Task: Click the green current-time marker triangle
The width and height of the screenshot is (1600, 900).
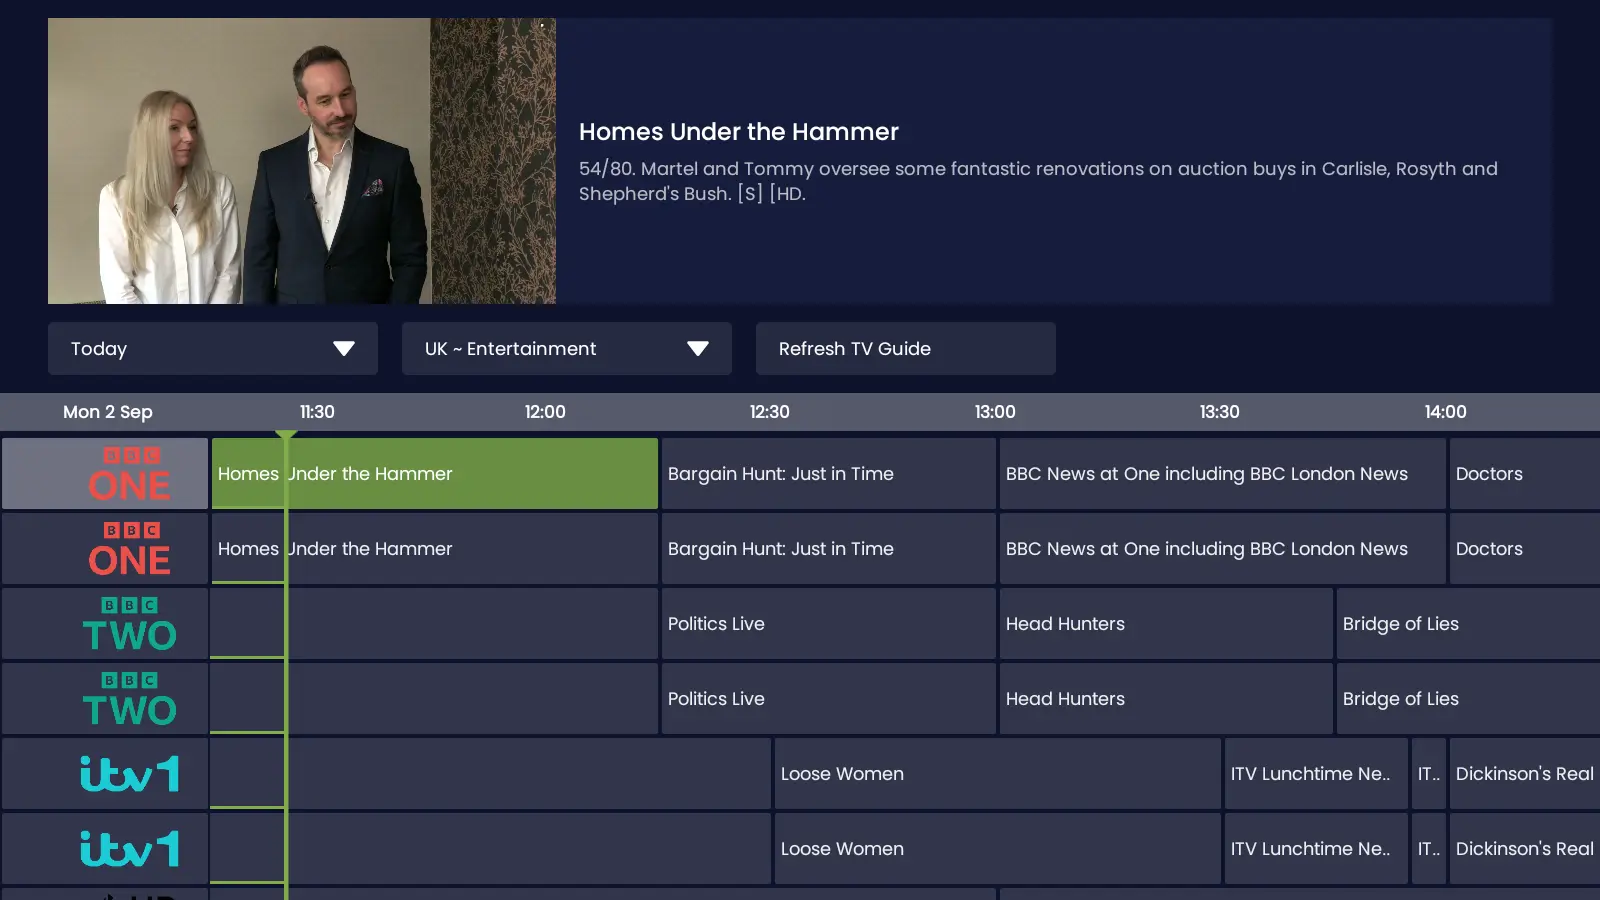Action: click(286, 435)
